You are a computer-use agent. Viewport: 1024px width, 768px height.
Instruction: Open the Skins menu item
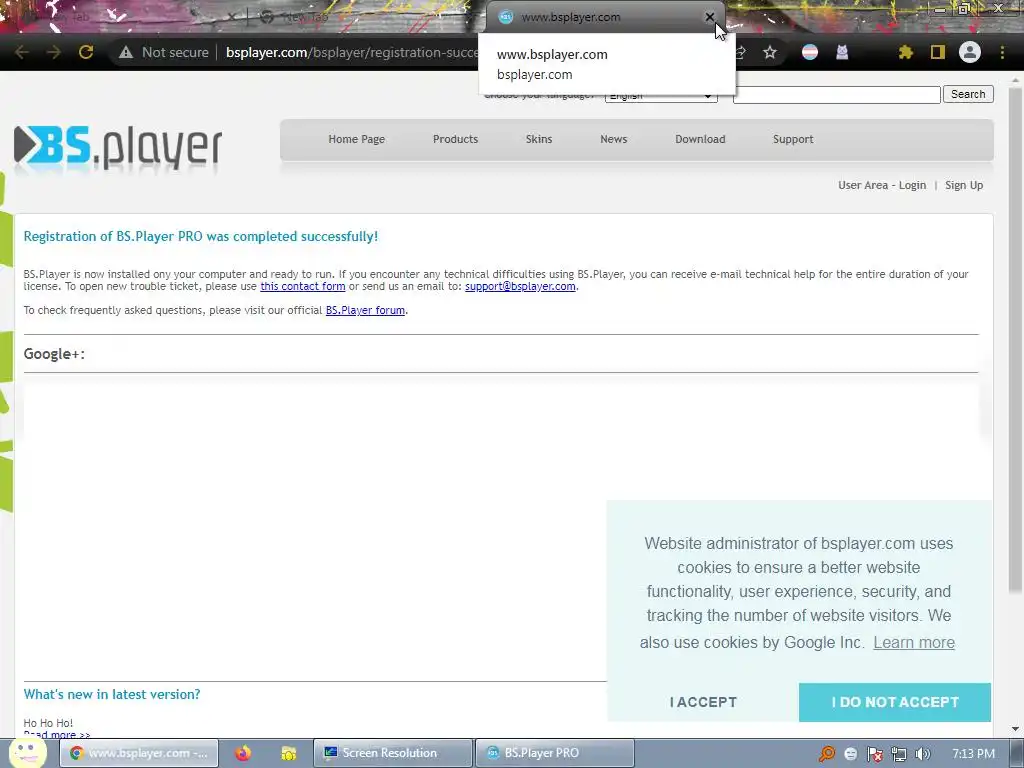point(539,139)
